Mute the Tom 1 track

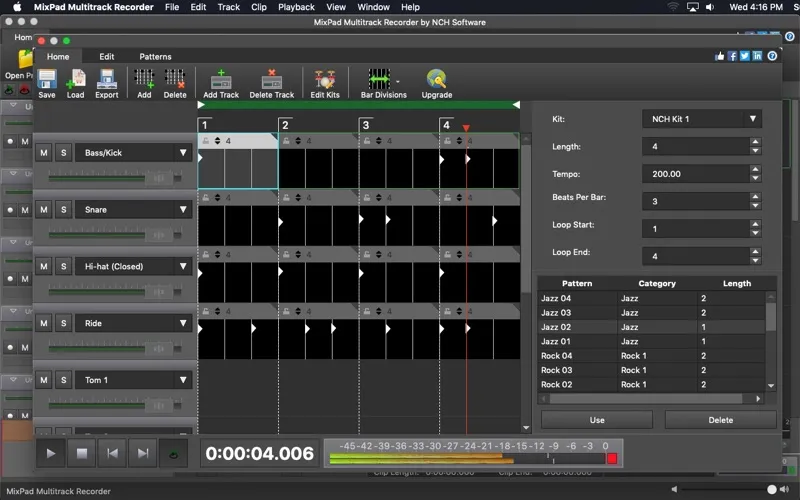[x=44, y=380]
